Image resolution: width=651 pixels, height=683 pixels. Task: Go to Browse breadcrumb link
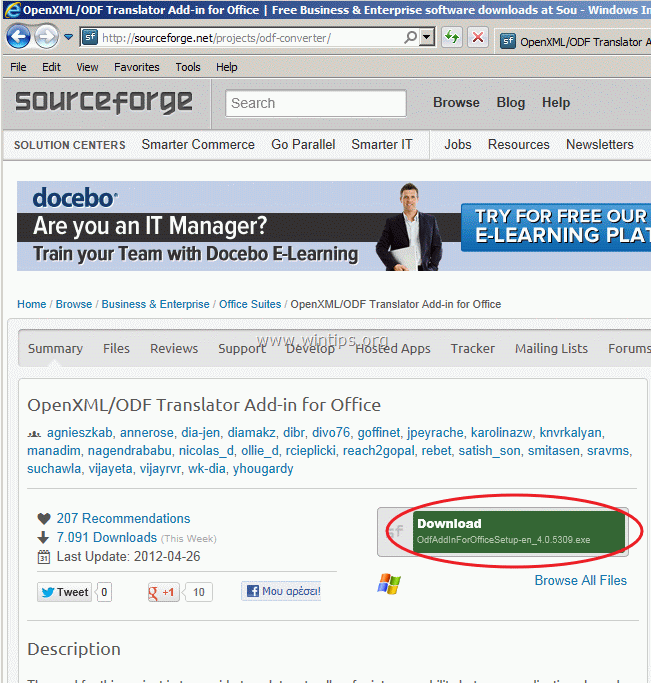[74, 304]
